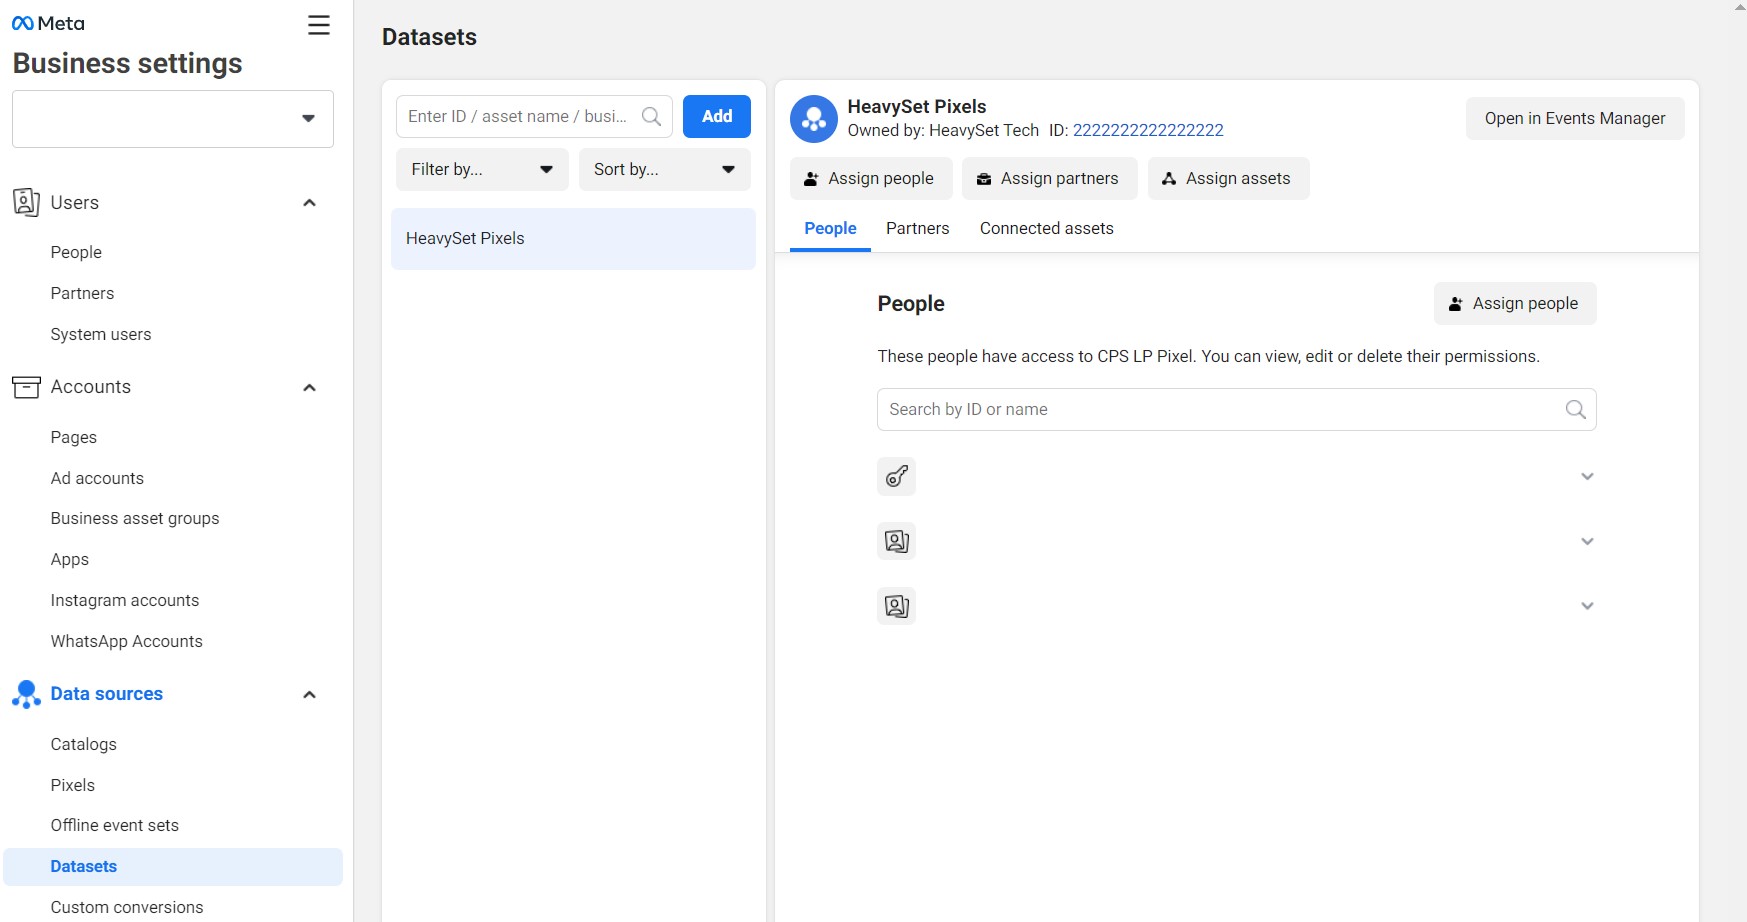Viewport: 1747px width, 922px height.
Task: Go to Ad accounts
Action: (x=97, y=478)
